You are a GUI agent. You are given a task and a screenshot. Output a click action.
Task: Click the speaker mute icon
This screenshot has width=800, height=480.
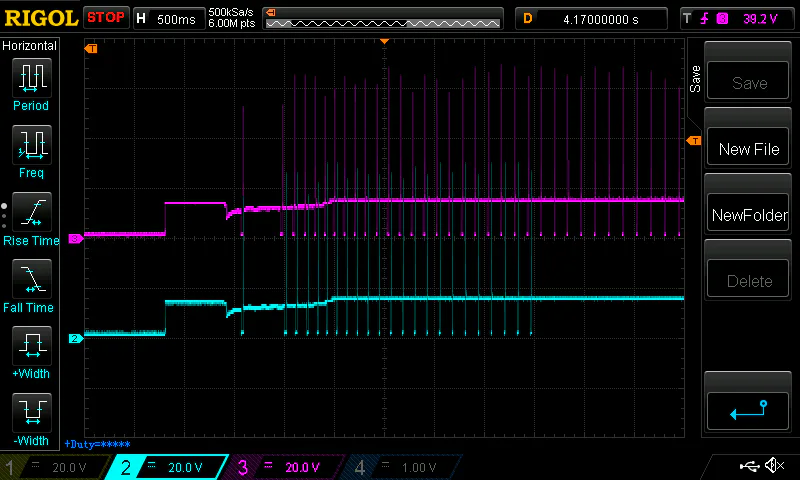click(x=774, y=466)
